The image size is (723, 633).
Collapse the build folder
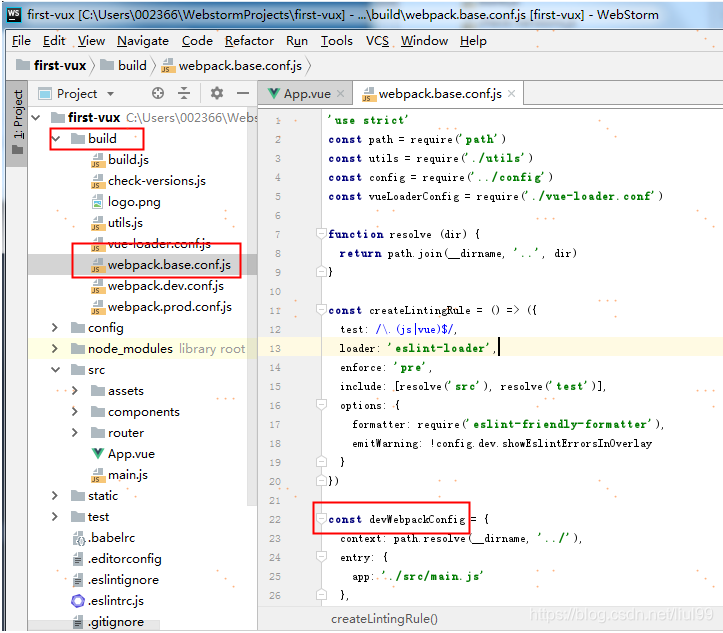click(x=56, y=138)
